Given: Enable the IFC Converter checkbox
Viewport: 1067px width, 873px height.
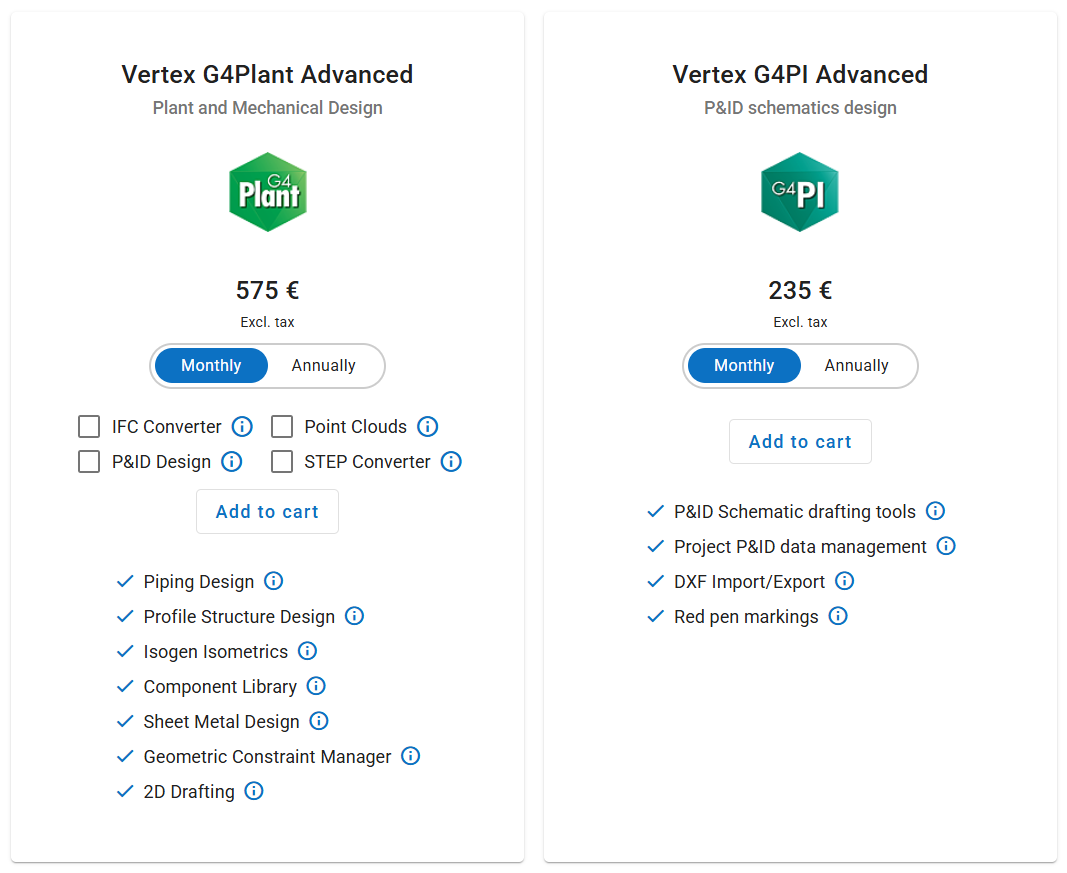Looking at the screenshot, I should coord(89,427).
